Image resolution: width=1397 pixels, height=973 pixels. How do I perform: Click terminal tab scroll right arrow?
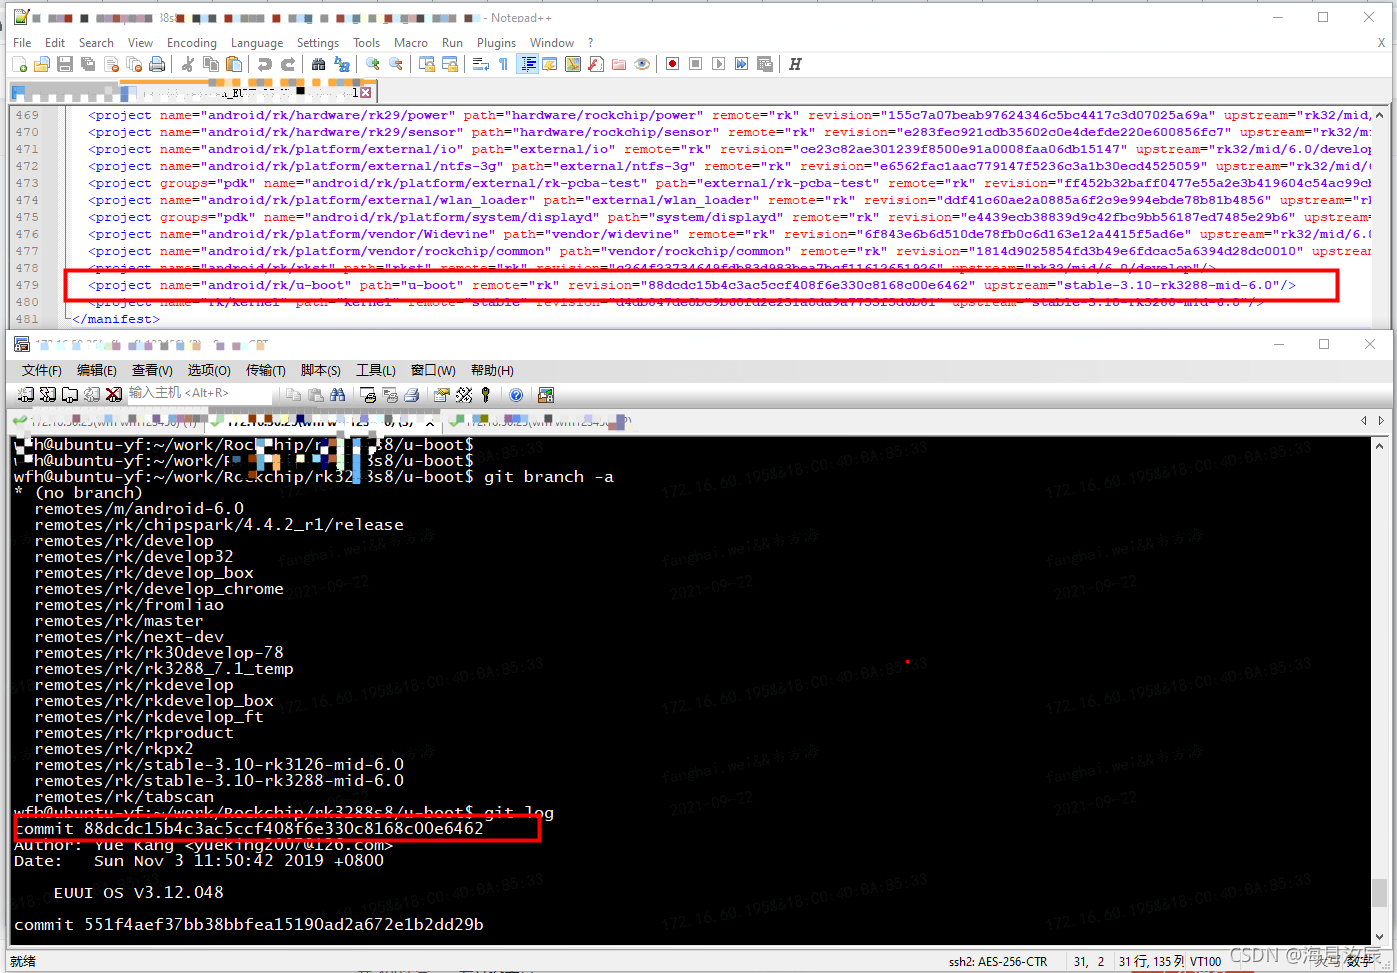point(1381,421)
